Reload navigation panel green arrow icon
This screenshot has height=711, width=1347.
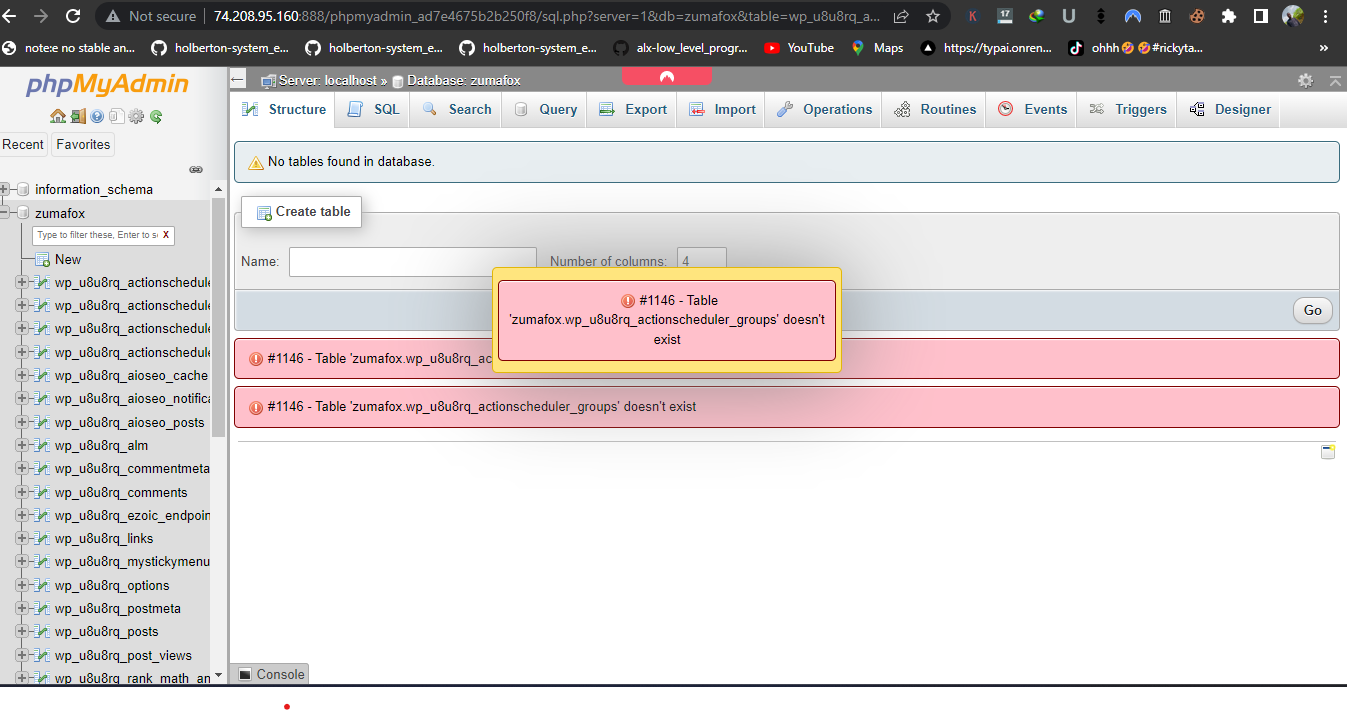click(x=156, y=117)
